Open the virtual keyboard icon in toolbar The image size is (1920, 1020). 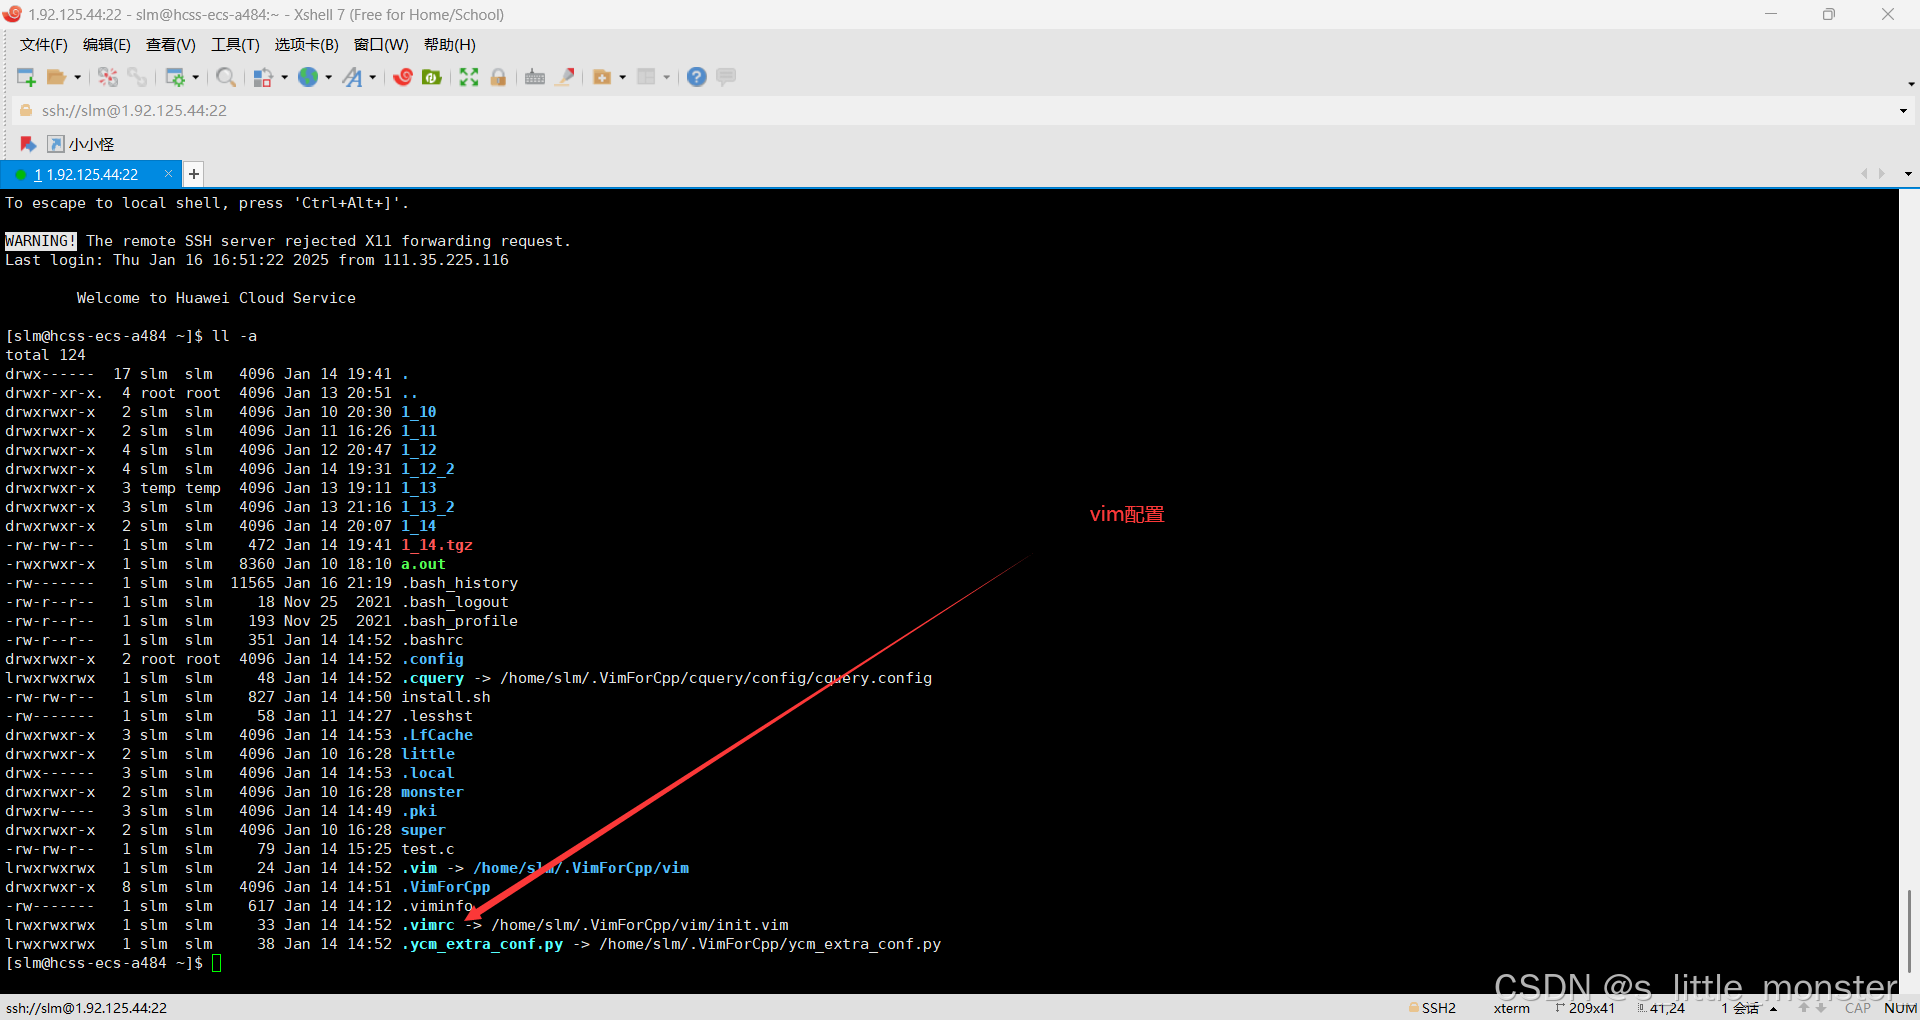(x=535, y=77)
